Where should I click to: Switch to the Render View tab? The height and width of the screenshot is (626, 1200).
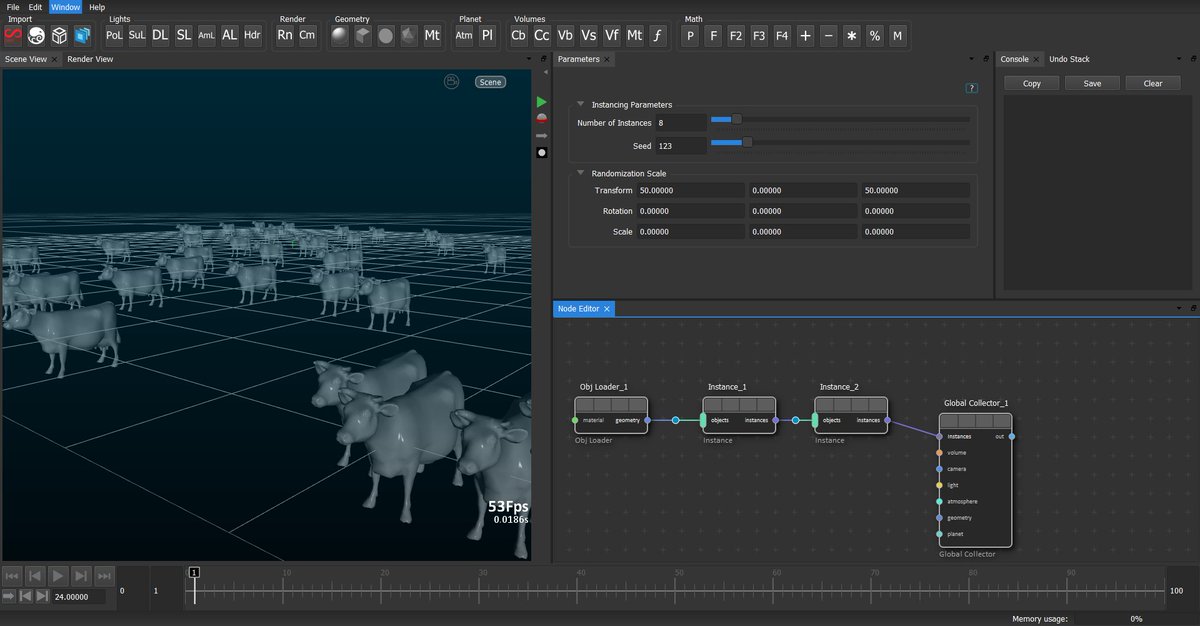point(90,59)
